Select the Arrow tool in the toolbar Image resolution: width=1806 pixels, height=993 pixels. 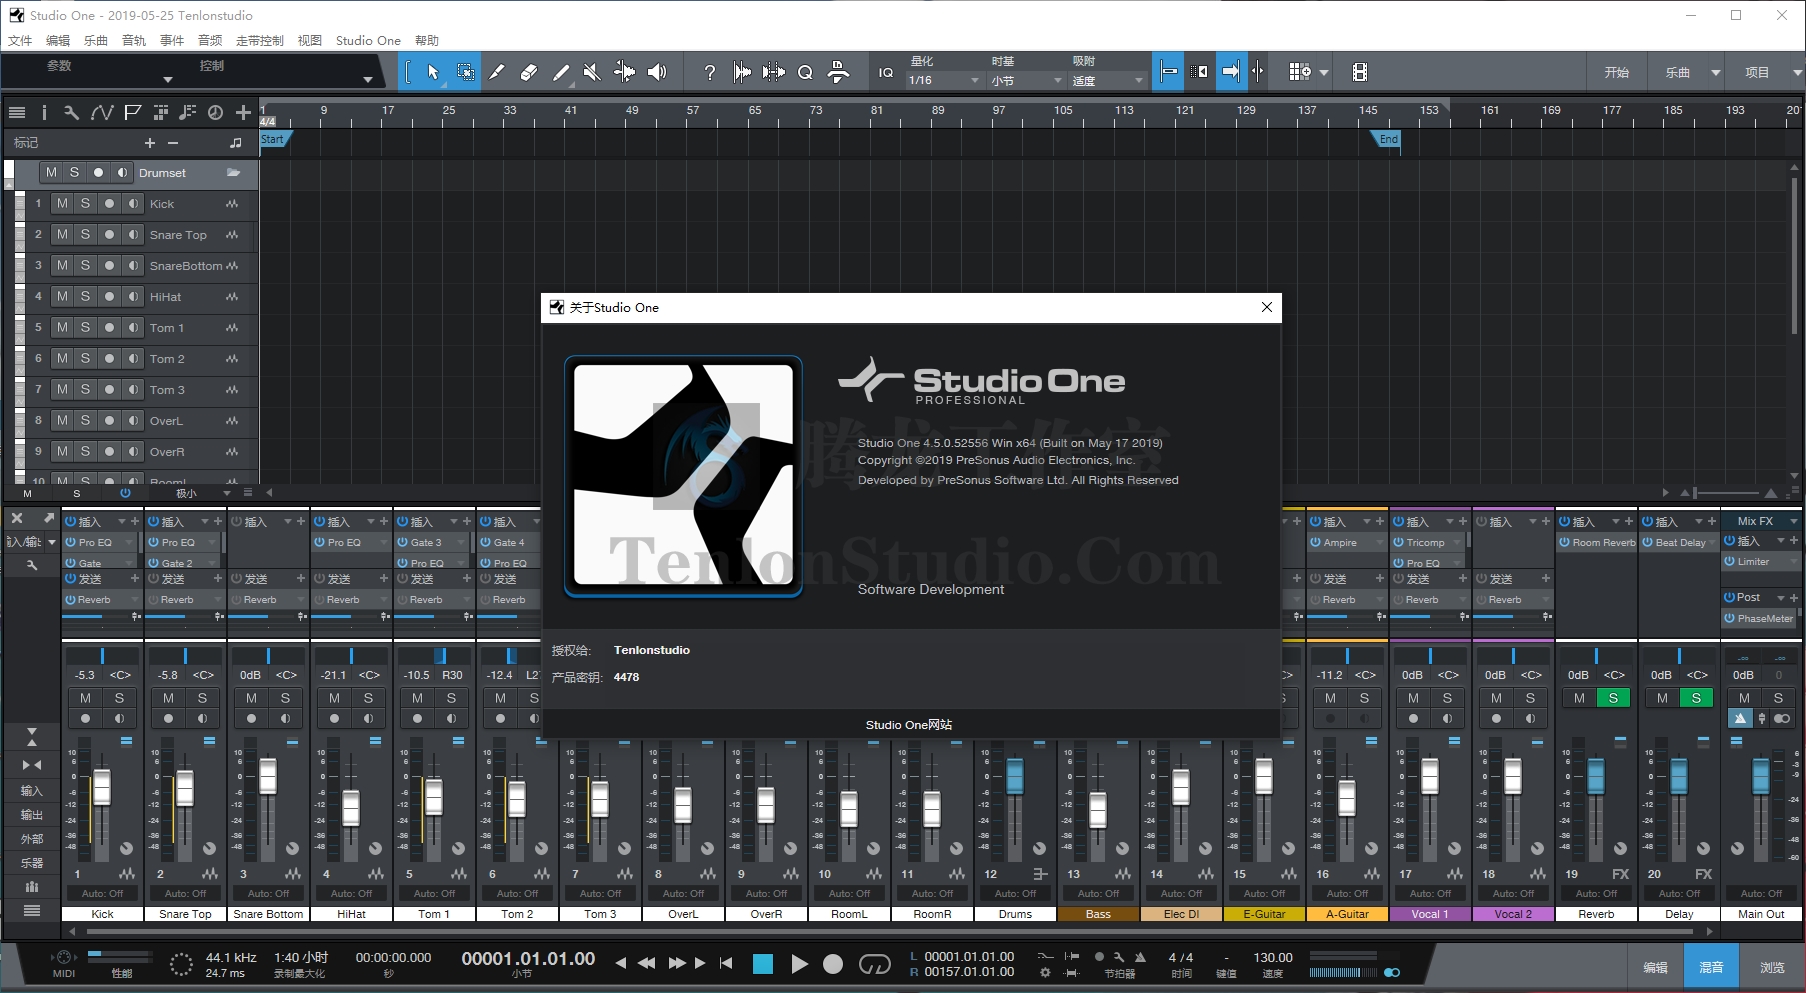(433, 72)
